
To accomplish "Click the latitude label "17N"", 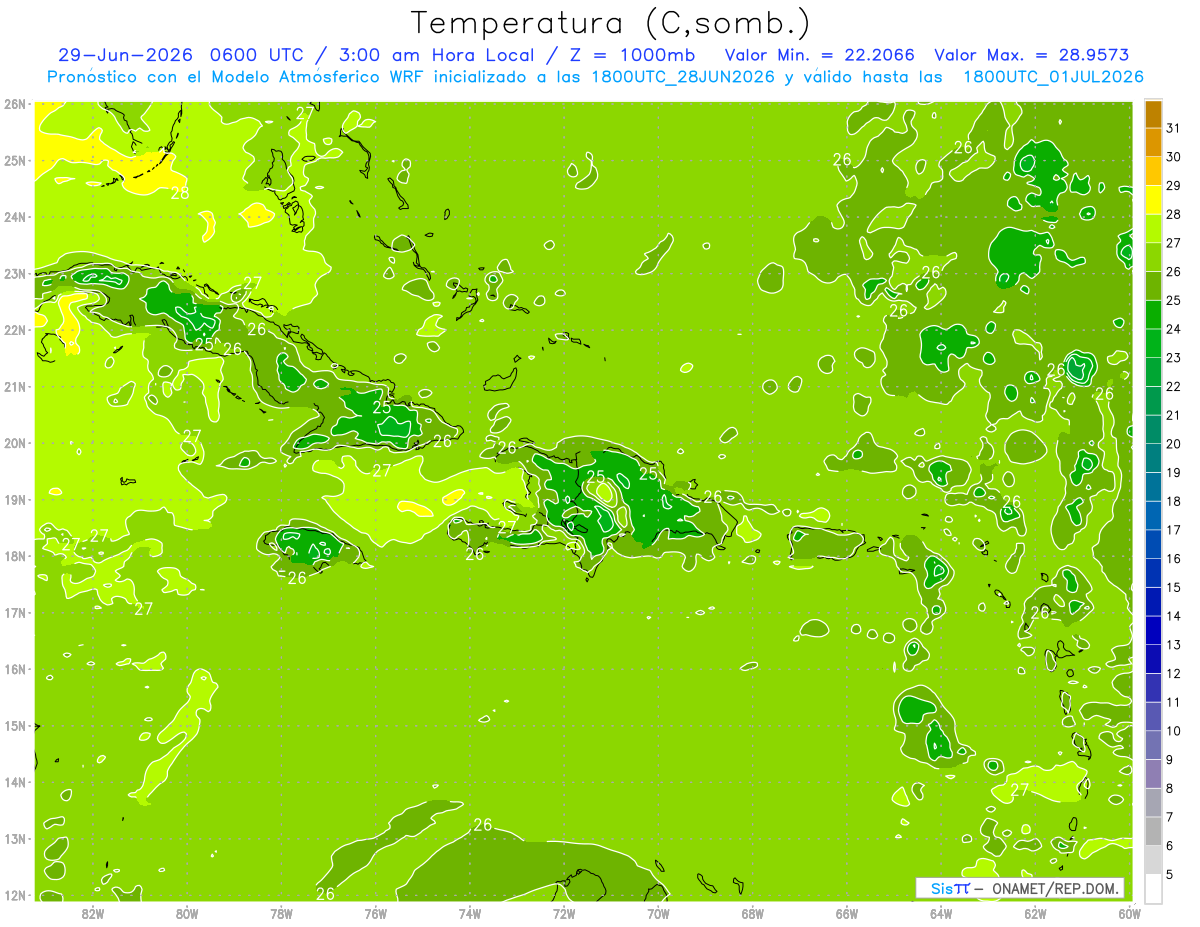I will [15, 612].
